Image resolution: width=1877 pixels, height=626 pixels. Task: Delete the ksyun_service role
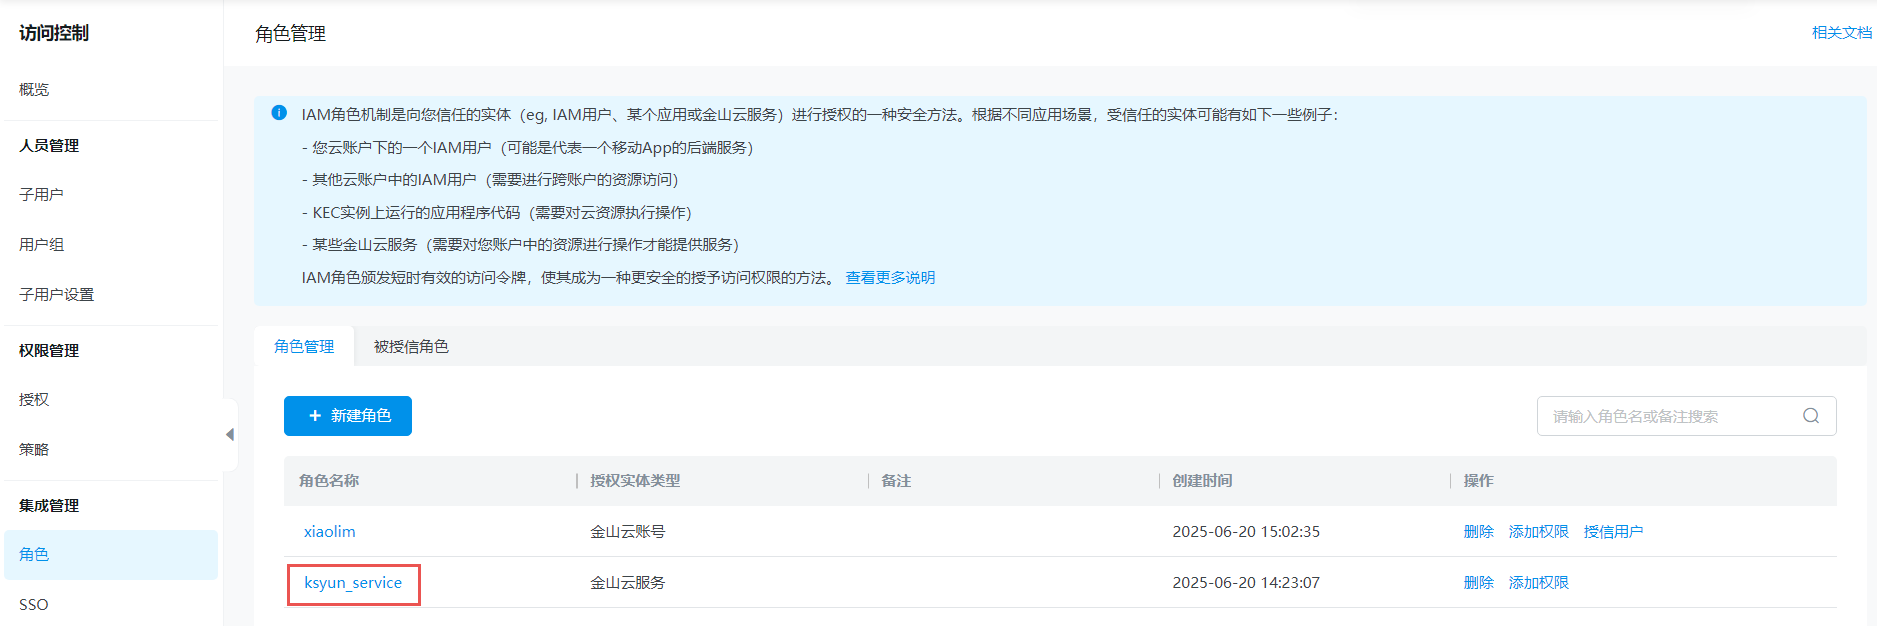point(1478,583)
